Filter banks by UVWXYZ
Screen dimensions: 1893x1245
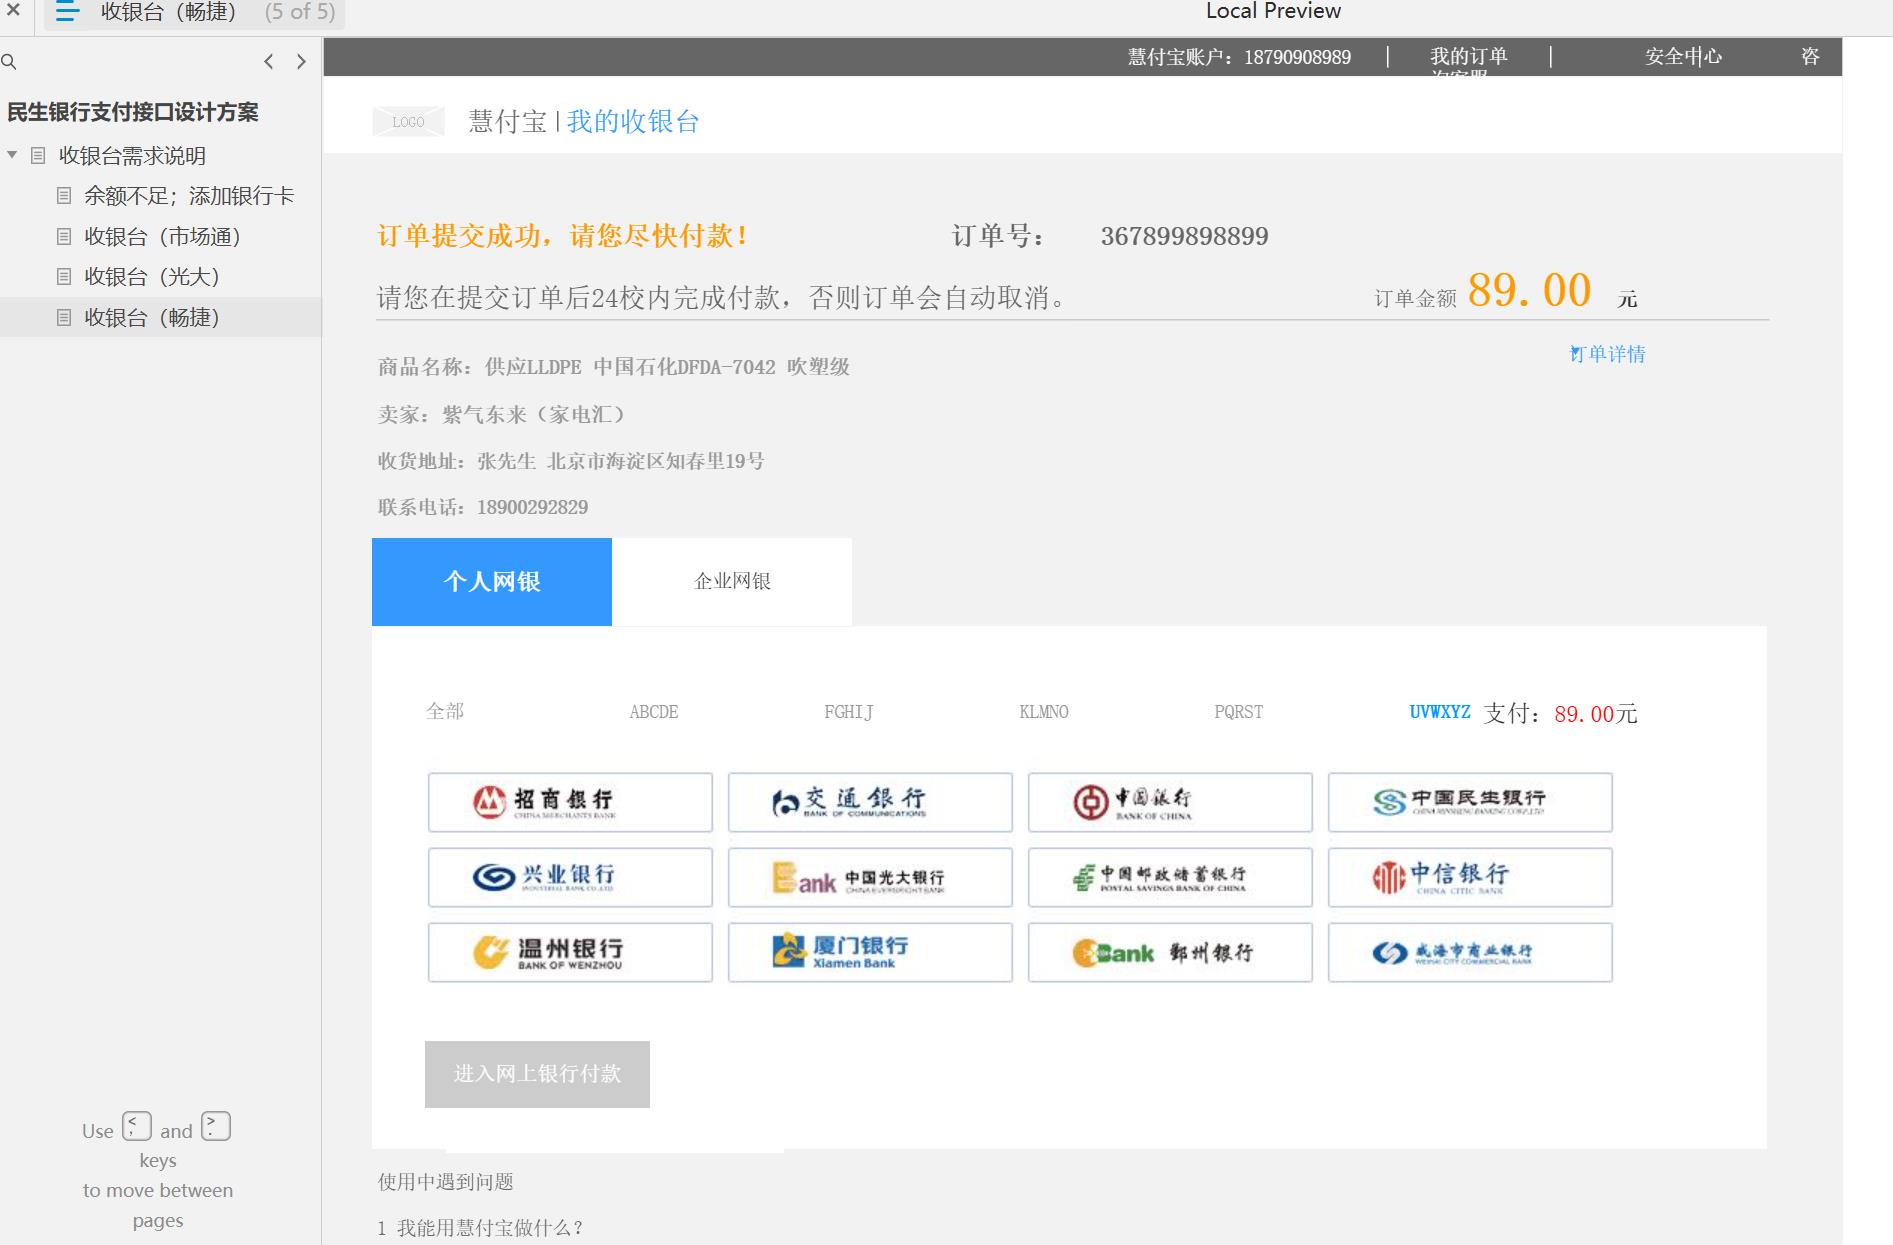(x=1440, y=712)
